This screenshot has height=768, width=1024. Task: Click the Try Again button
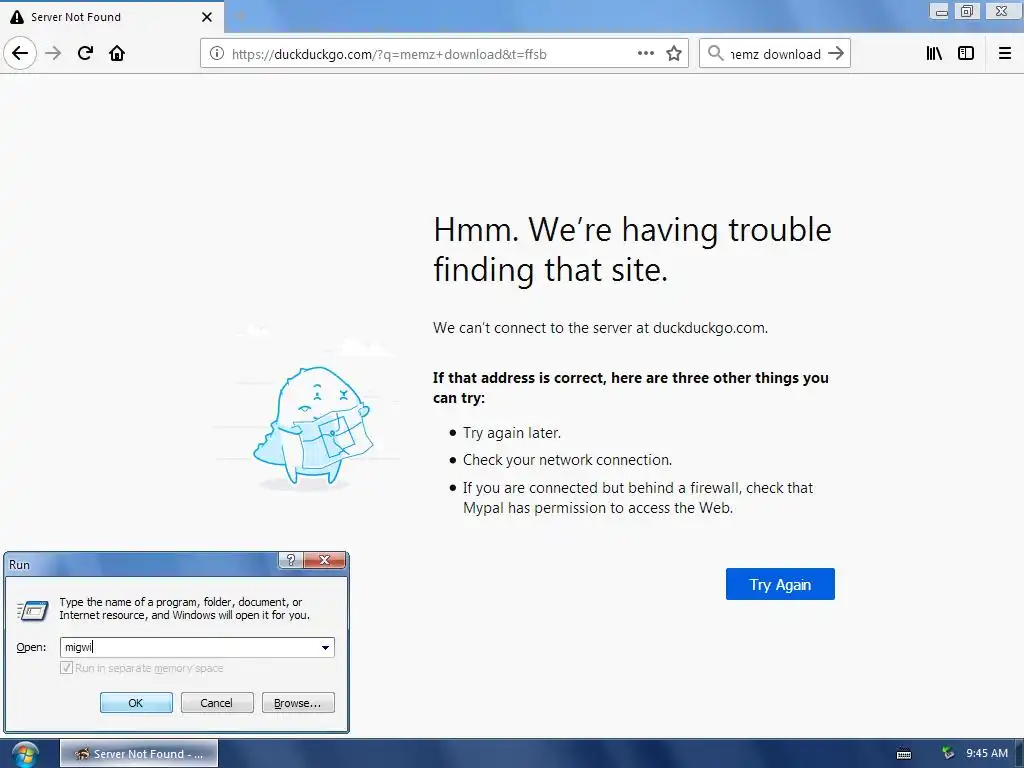tap(780, 584)
